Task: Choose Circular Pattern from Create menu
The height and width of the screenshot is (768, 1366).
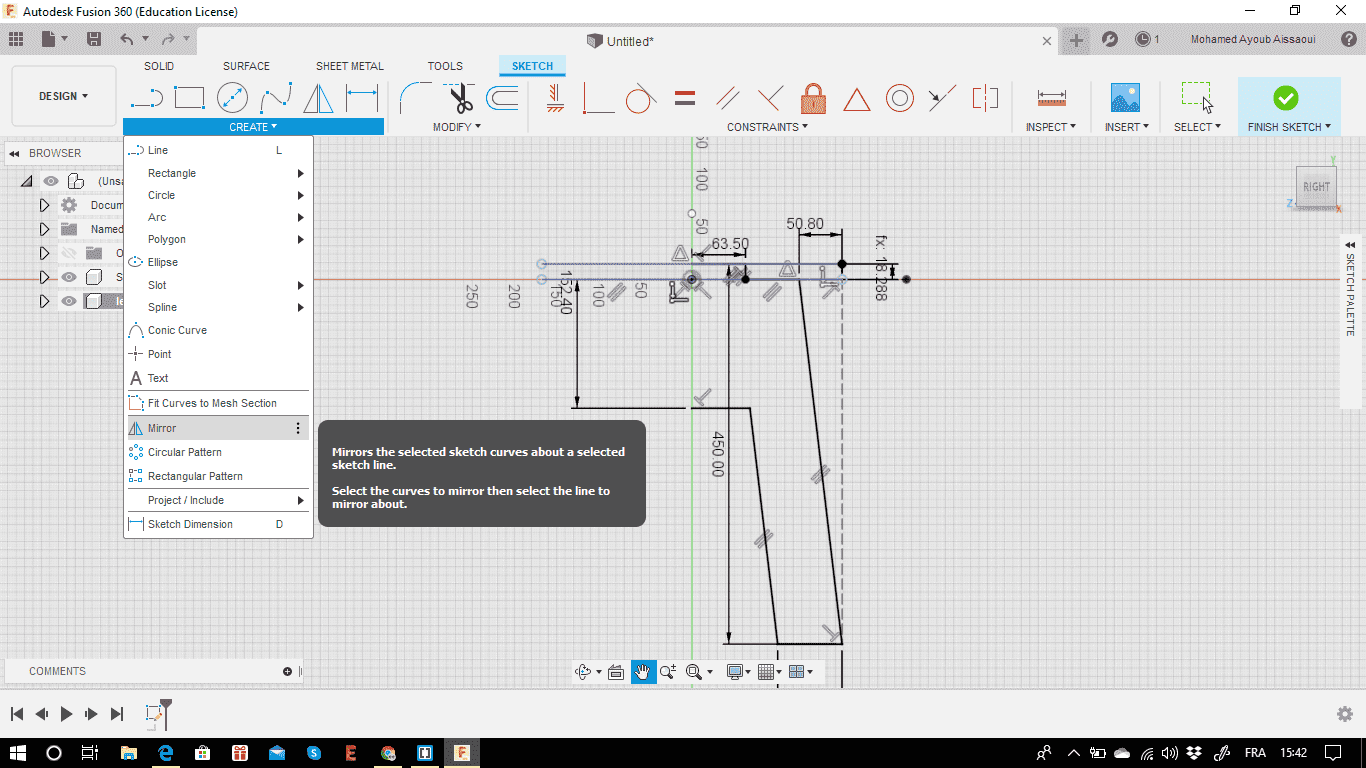Action: click(x=185, y=452)
